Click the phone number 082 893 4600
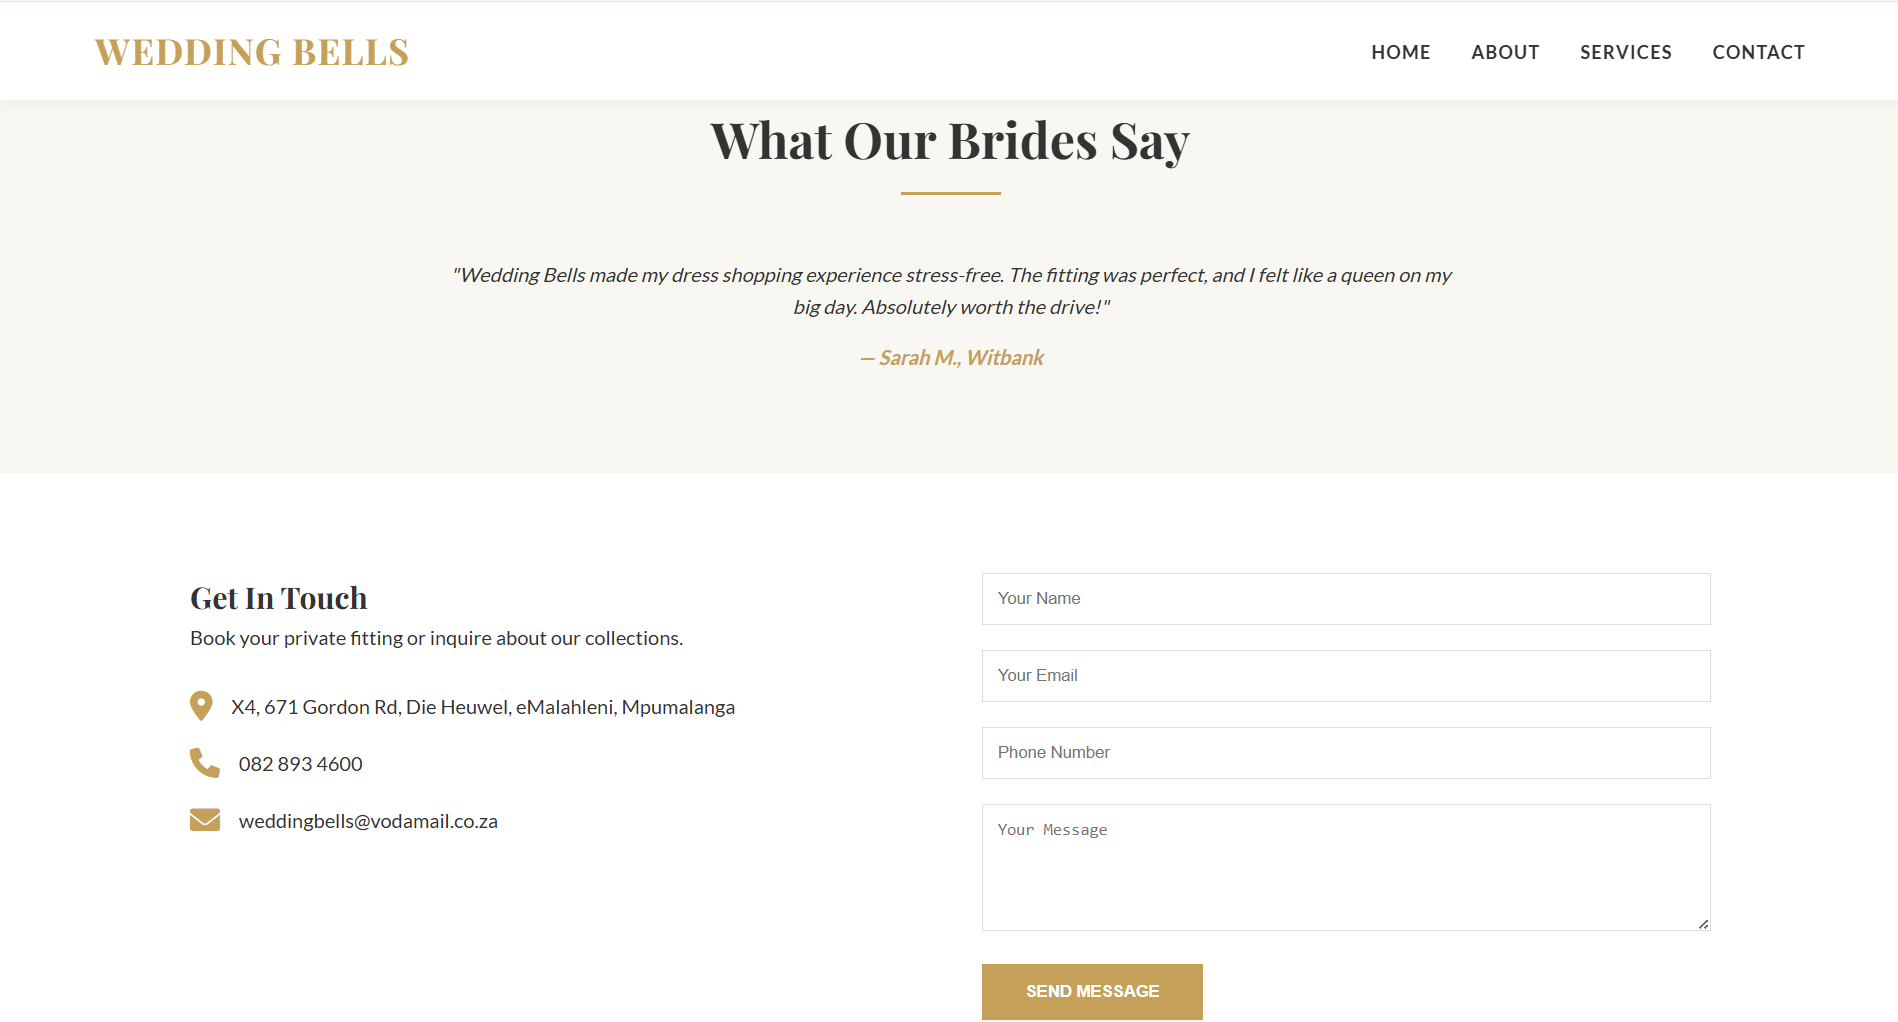 (300, 764)
